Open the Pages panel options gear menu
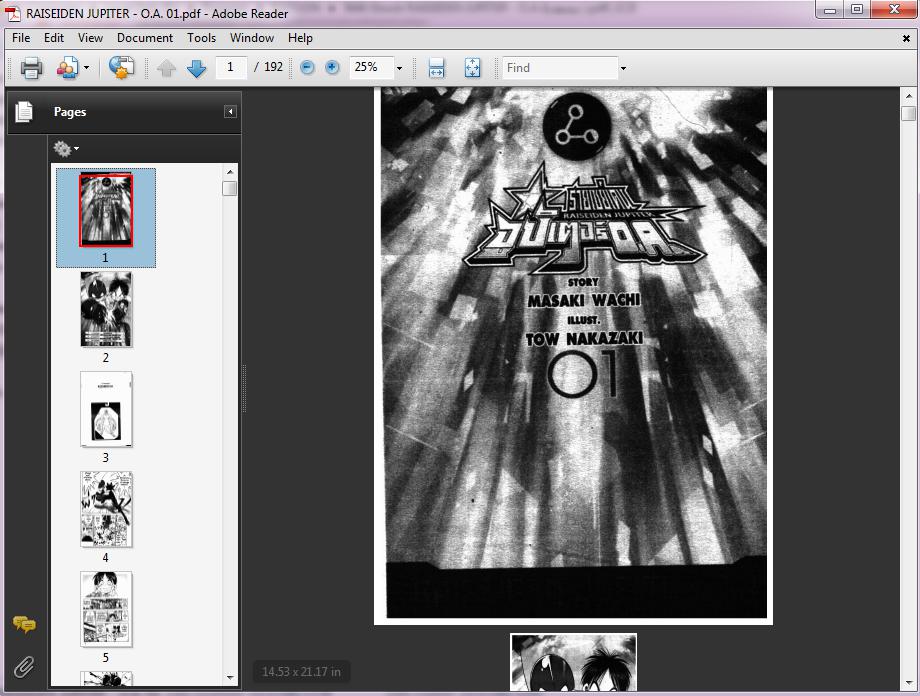Image resolution: width=920 pixels, height=696 pixels. tap(66, 148)
